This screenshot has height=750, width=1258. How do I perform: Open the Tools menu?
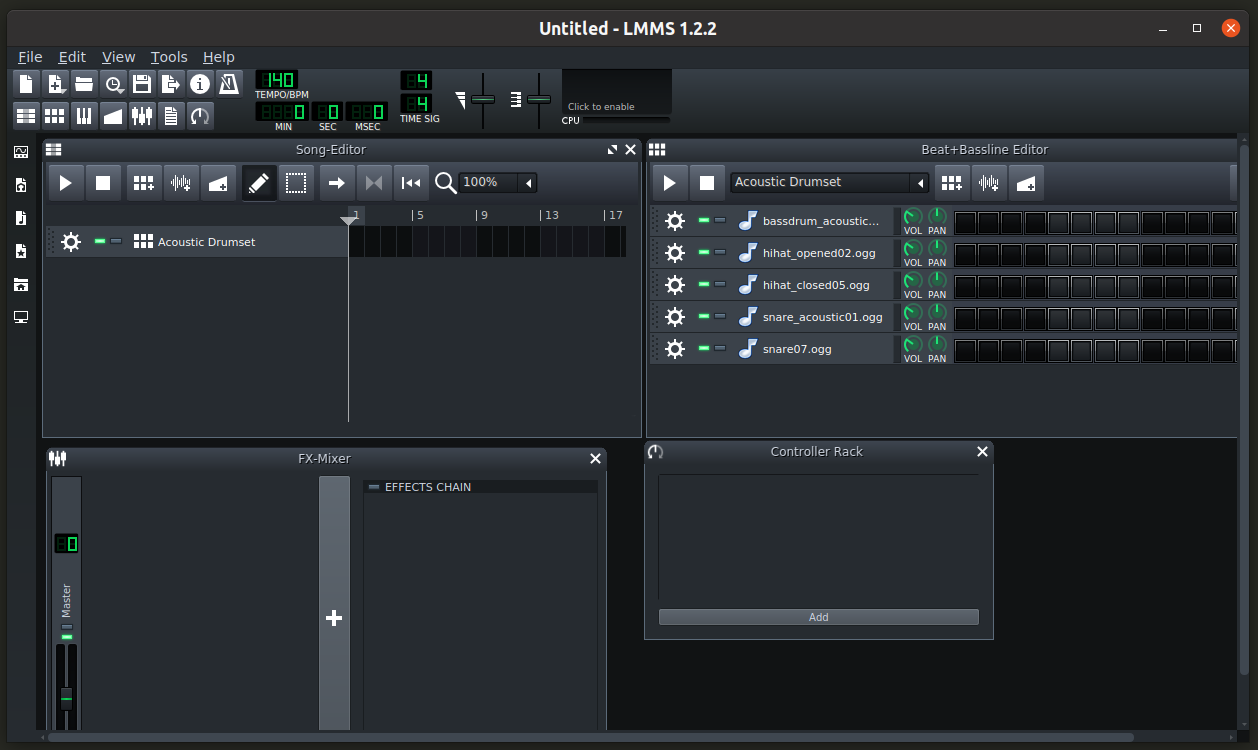click(x=169, y=57)
